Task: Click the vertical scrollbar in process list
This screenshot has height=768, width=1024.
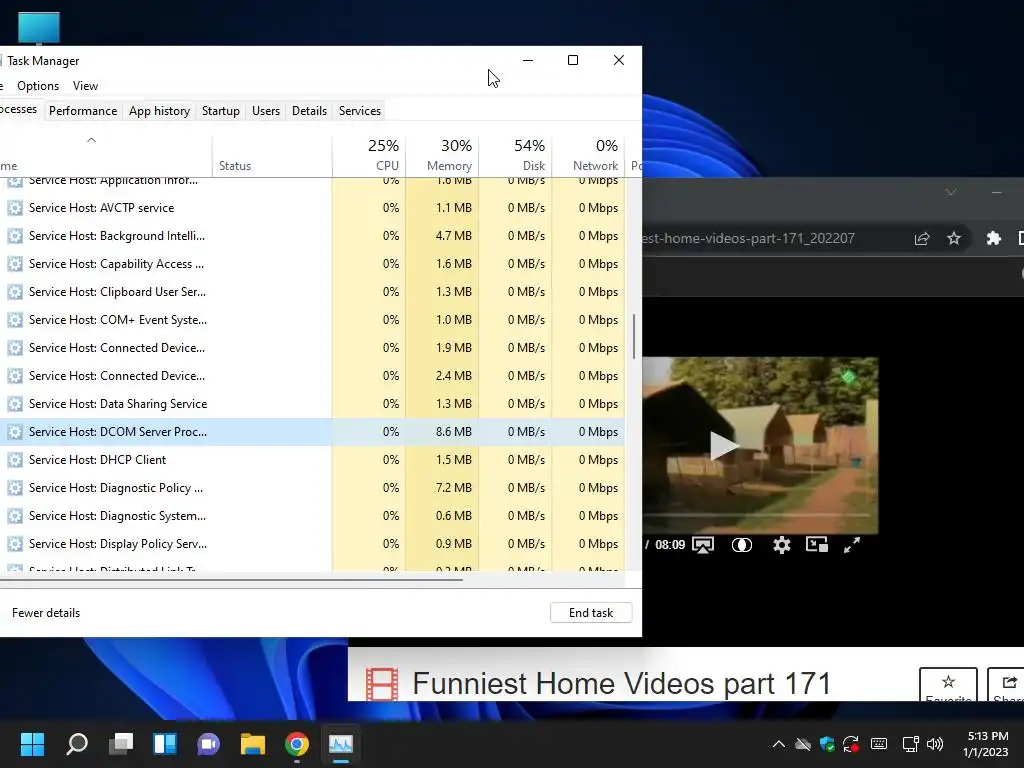Action: pyautogui.click(x=633, y=336)
